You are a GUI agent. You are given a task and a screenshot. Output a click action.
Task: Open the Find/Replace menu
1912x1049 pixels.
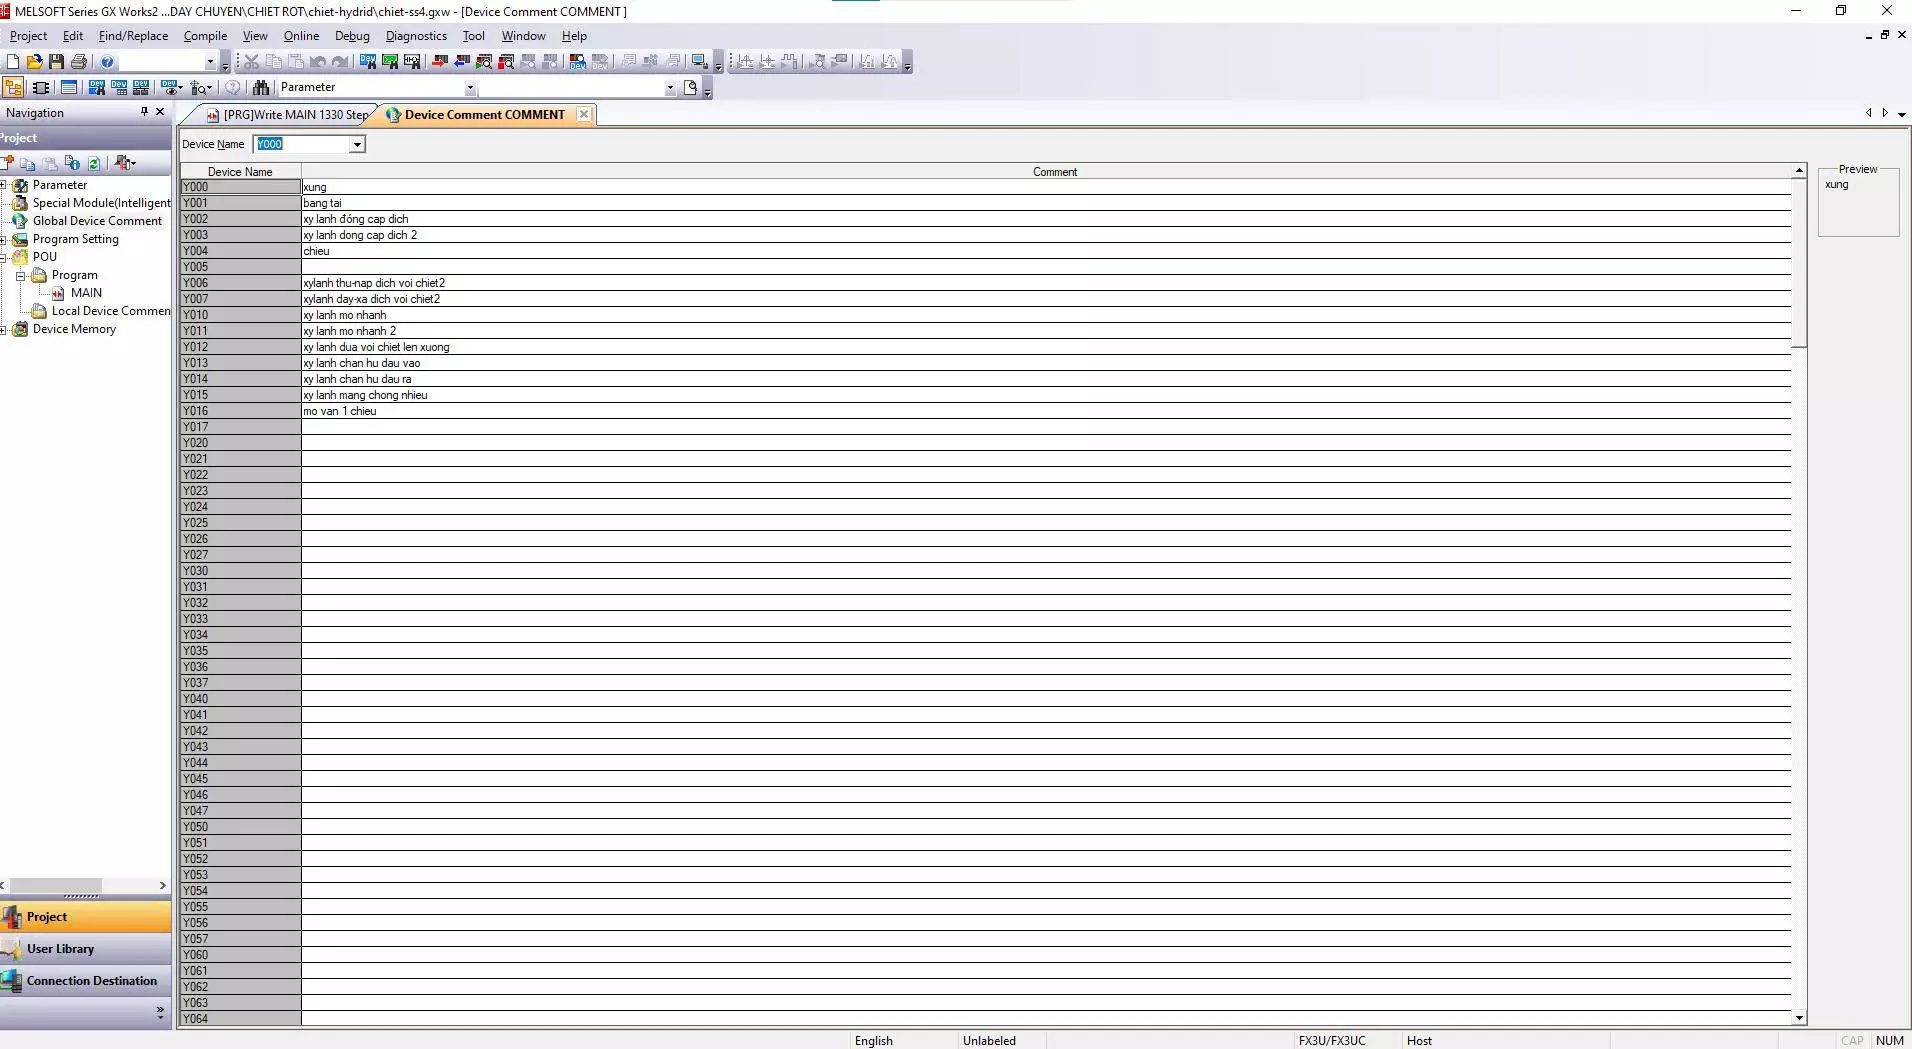[x=133, y=36]
